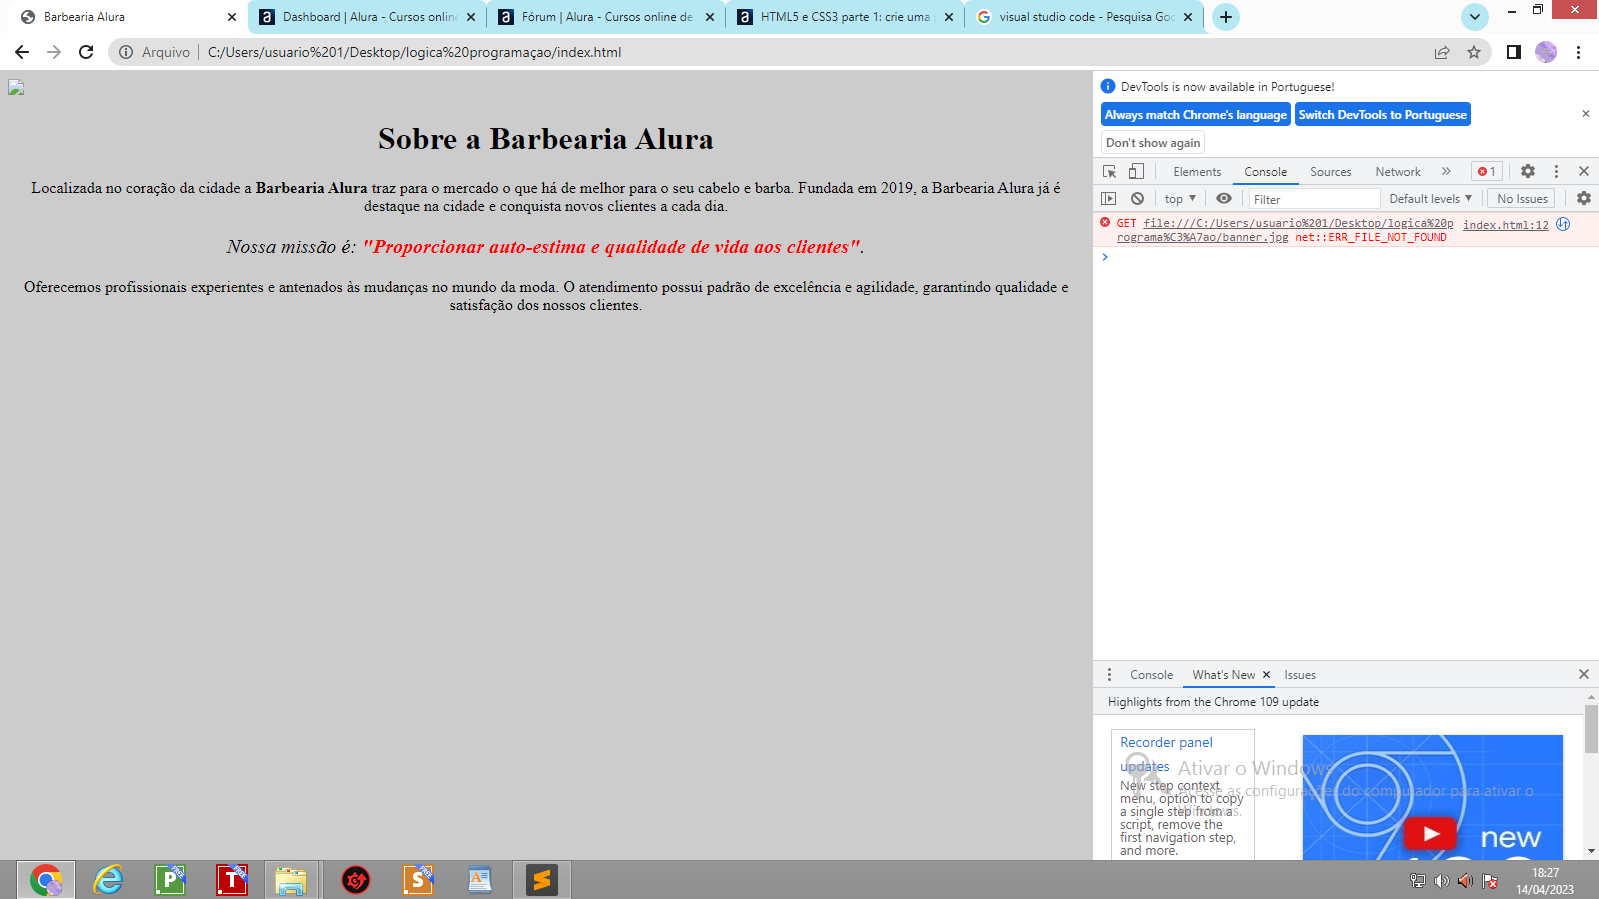The height and width of the screenshot is (899, 1599).
Task: Bookmark this page with the star icon
Action: coord(1474,52)
